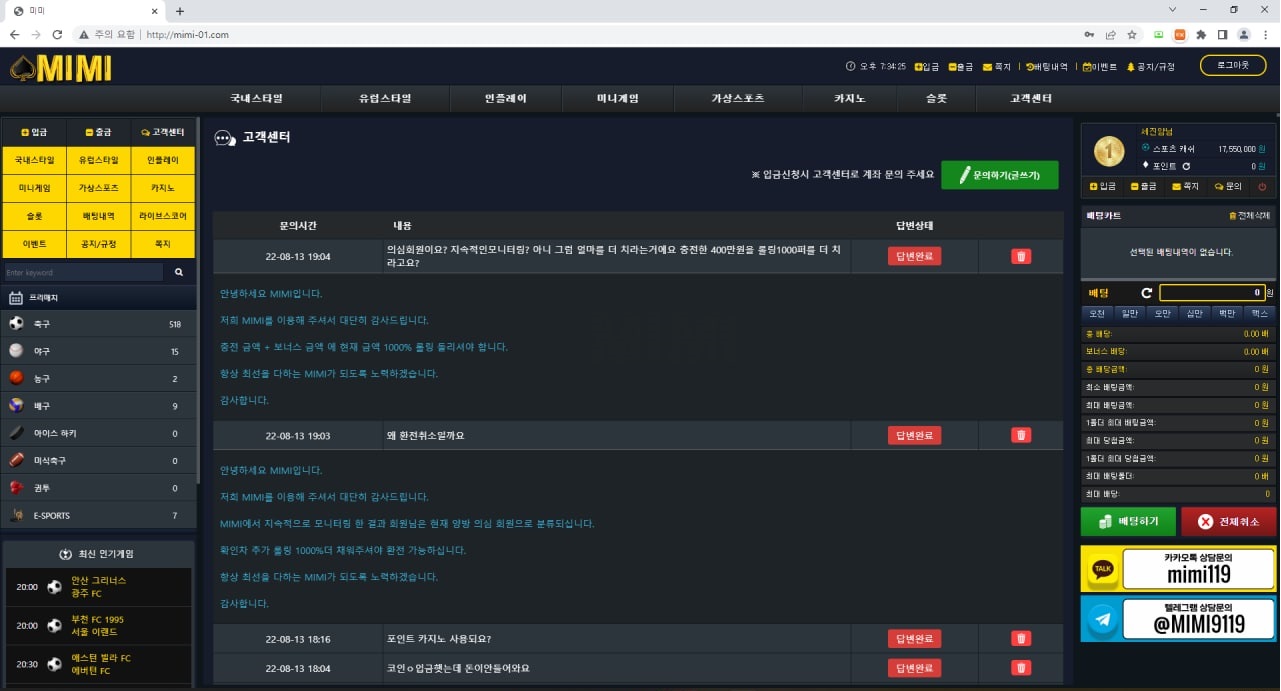Click 고객센터 tab in the left sidebar
The width and height of the screenshot is (1281, 691).
pyautogui.click(x=163, y=132)
